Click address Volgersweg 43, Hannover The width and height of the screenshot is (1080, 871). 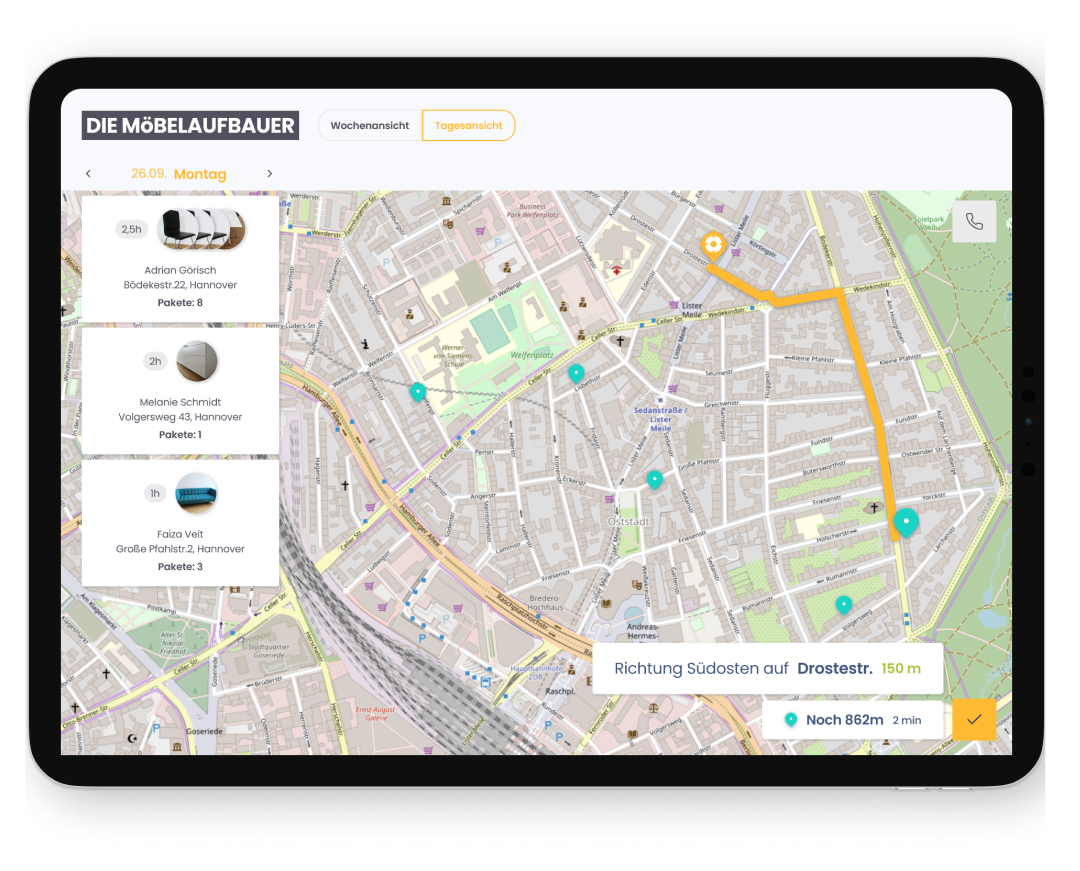point(180,417)
